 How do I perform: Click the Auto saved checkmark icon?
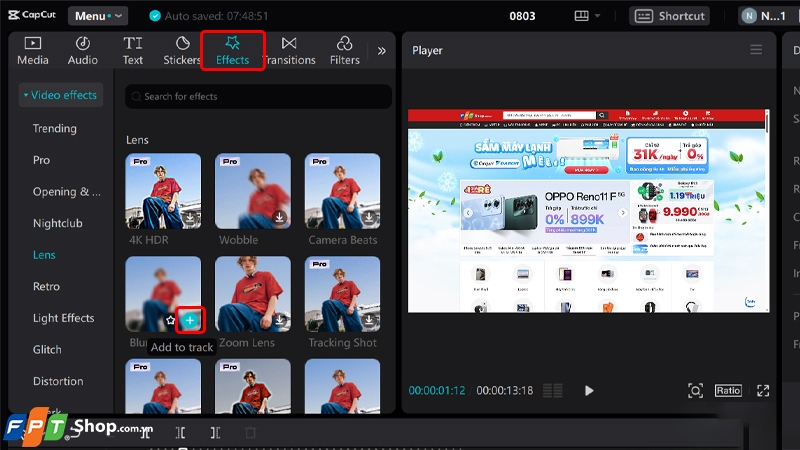tap(155, 16)
